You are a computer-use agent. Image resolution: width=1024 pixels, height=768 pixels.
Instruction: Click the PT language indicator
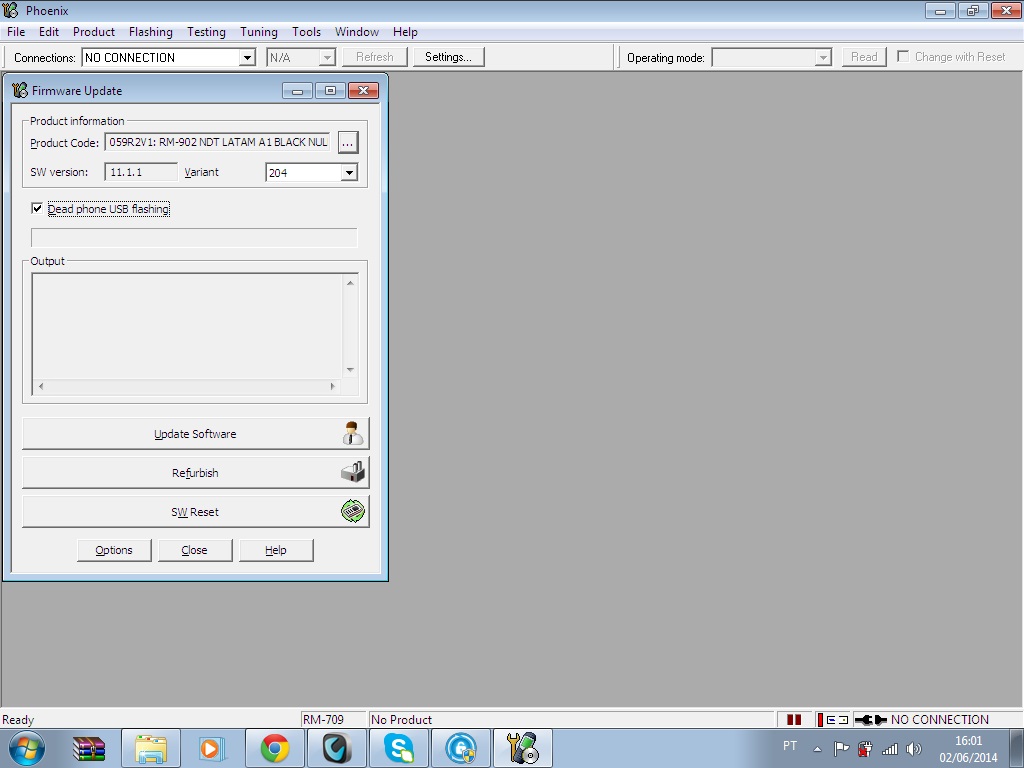(790, 746)
